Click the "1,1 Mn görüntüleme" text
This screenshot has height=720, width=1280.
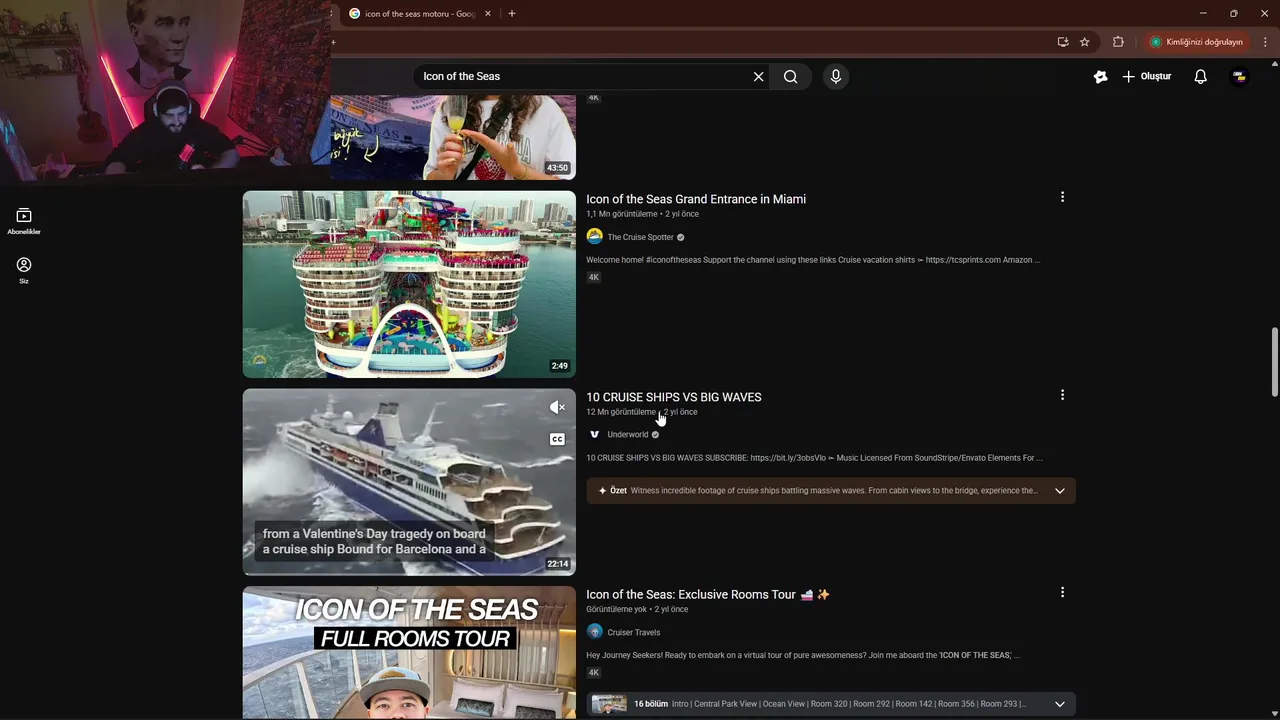point(622,214)
